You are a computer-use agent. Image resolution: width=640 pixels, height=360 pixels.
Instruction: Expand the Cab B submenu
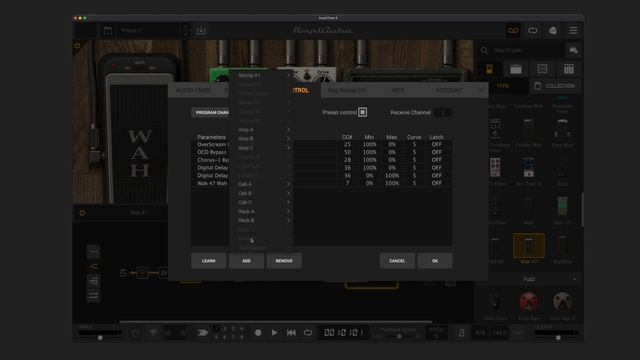[261, 193]
